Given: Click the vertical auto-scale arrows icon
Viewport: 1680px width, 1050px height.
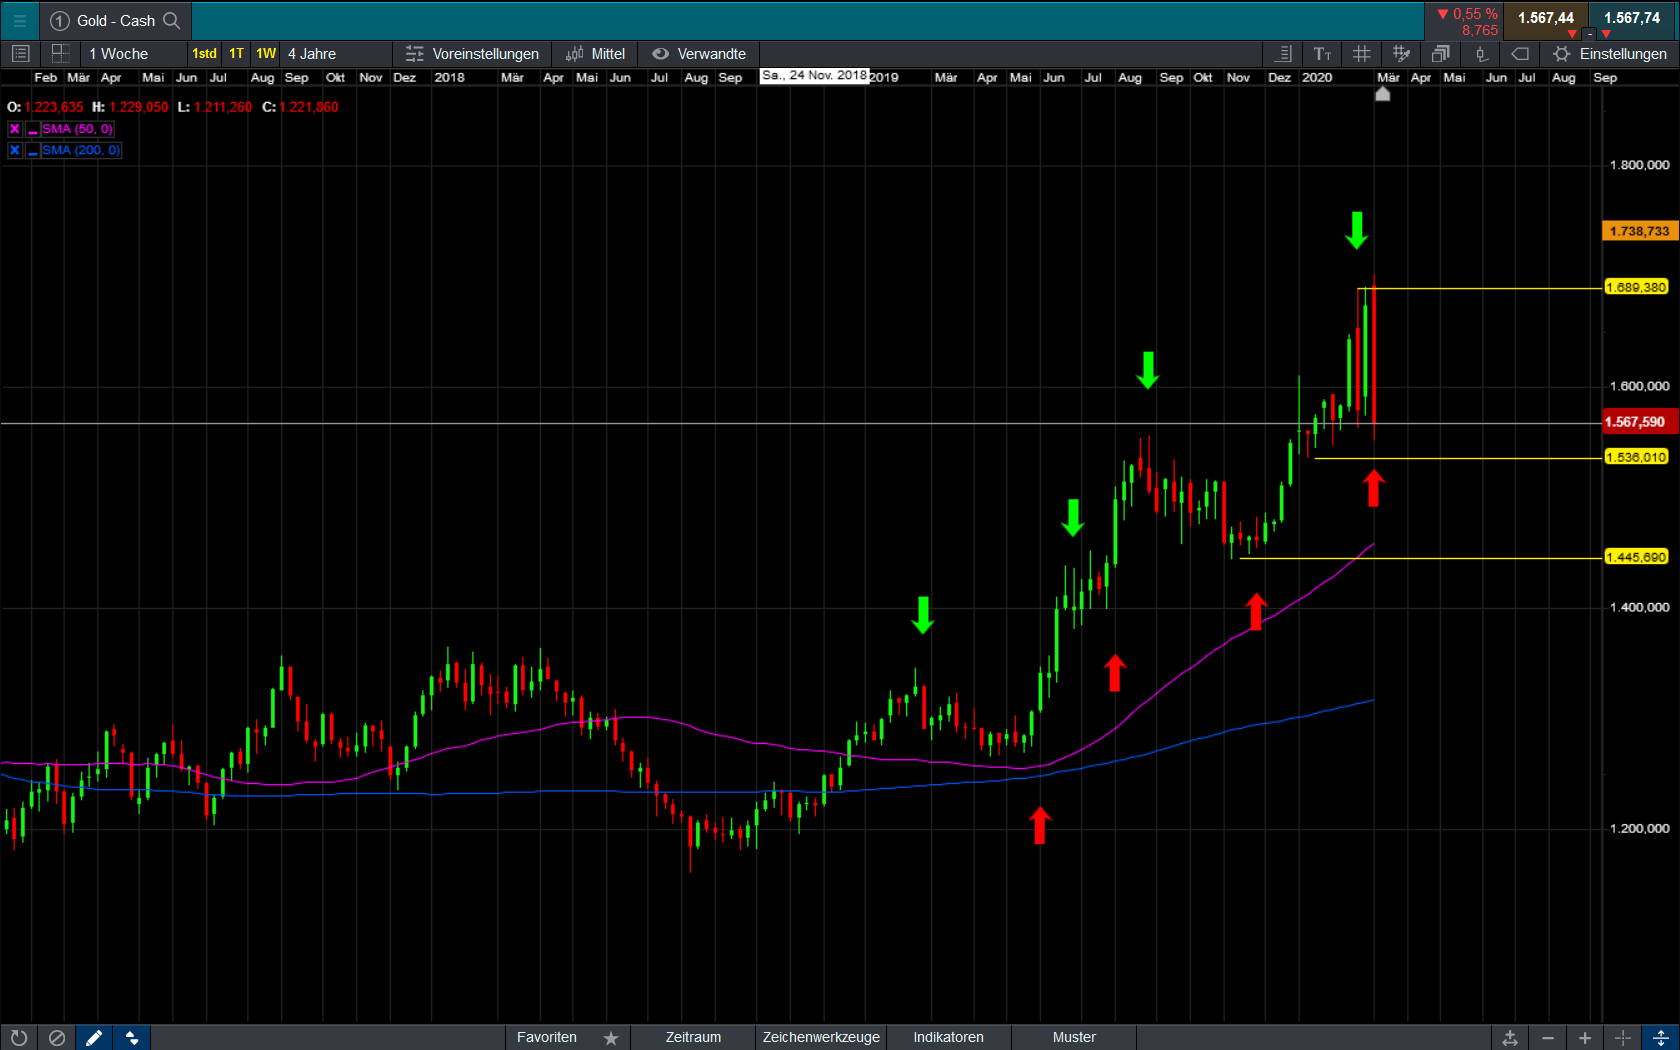Looking at the screenshot, I should coord(1661,1038).
